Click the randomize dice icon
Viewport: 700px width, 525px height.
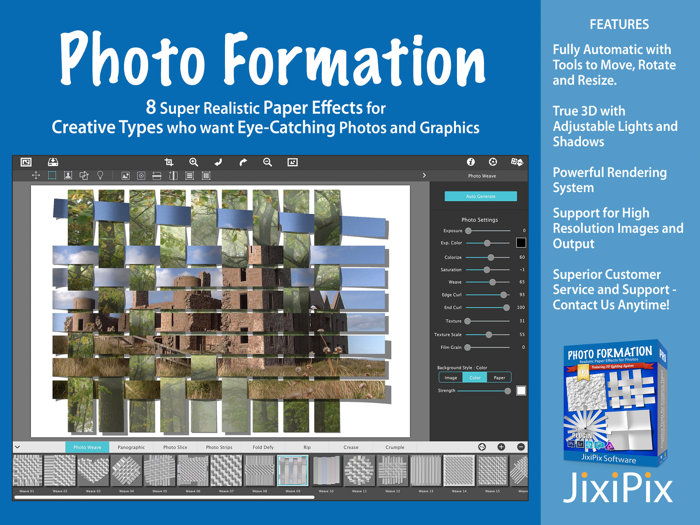(517, 162)
